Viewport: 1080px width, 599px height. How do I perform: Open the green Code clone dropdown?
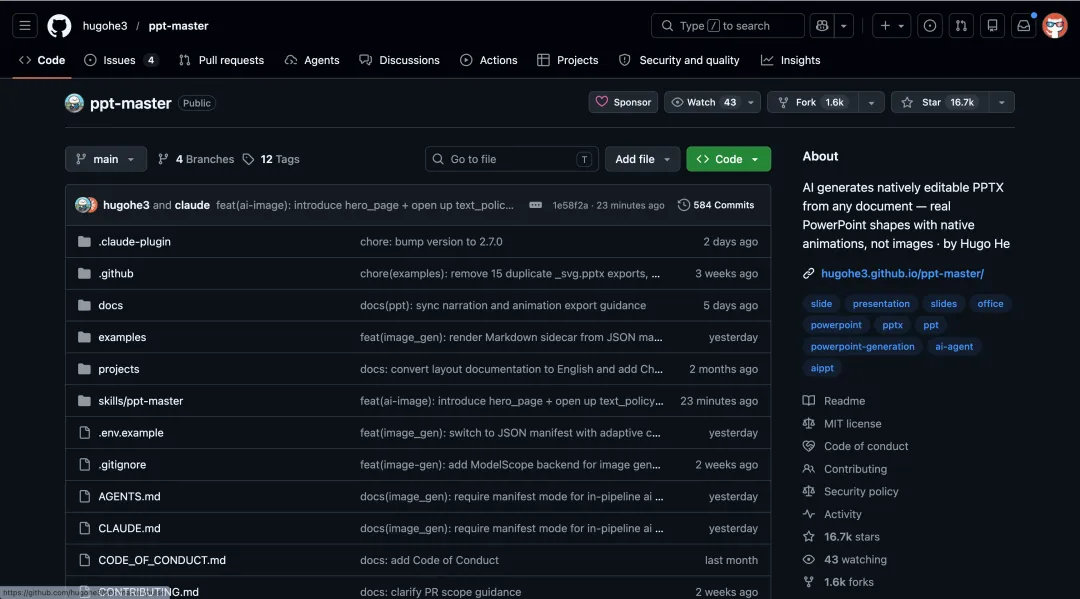pyautogui.click(x=728, y=159)
